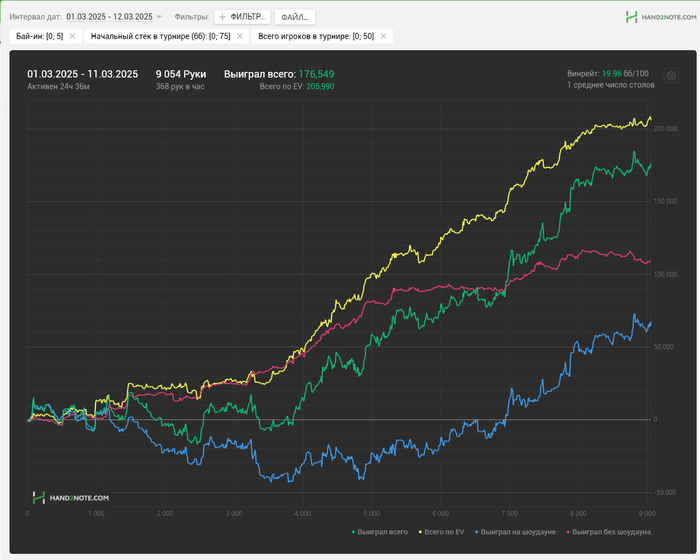
Task: Click the 368 рук в час text
Action: (x=180, y=86)
